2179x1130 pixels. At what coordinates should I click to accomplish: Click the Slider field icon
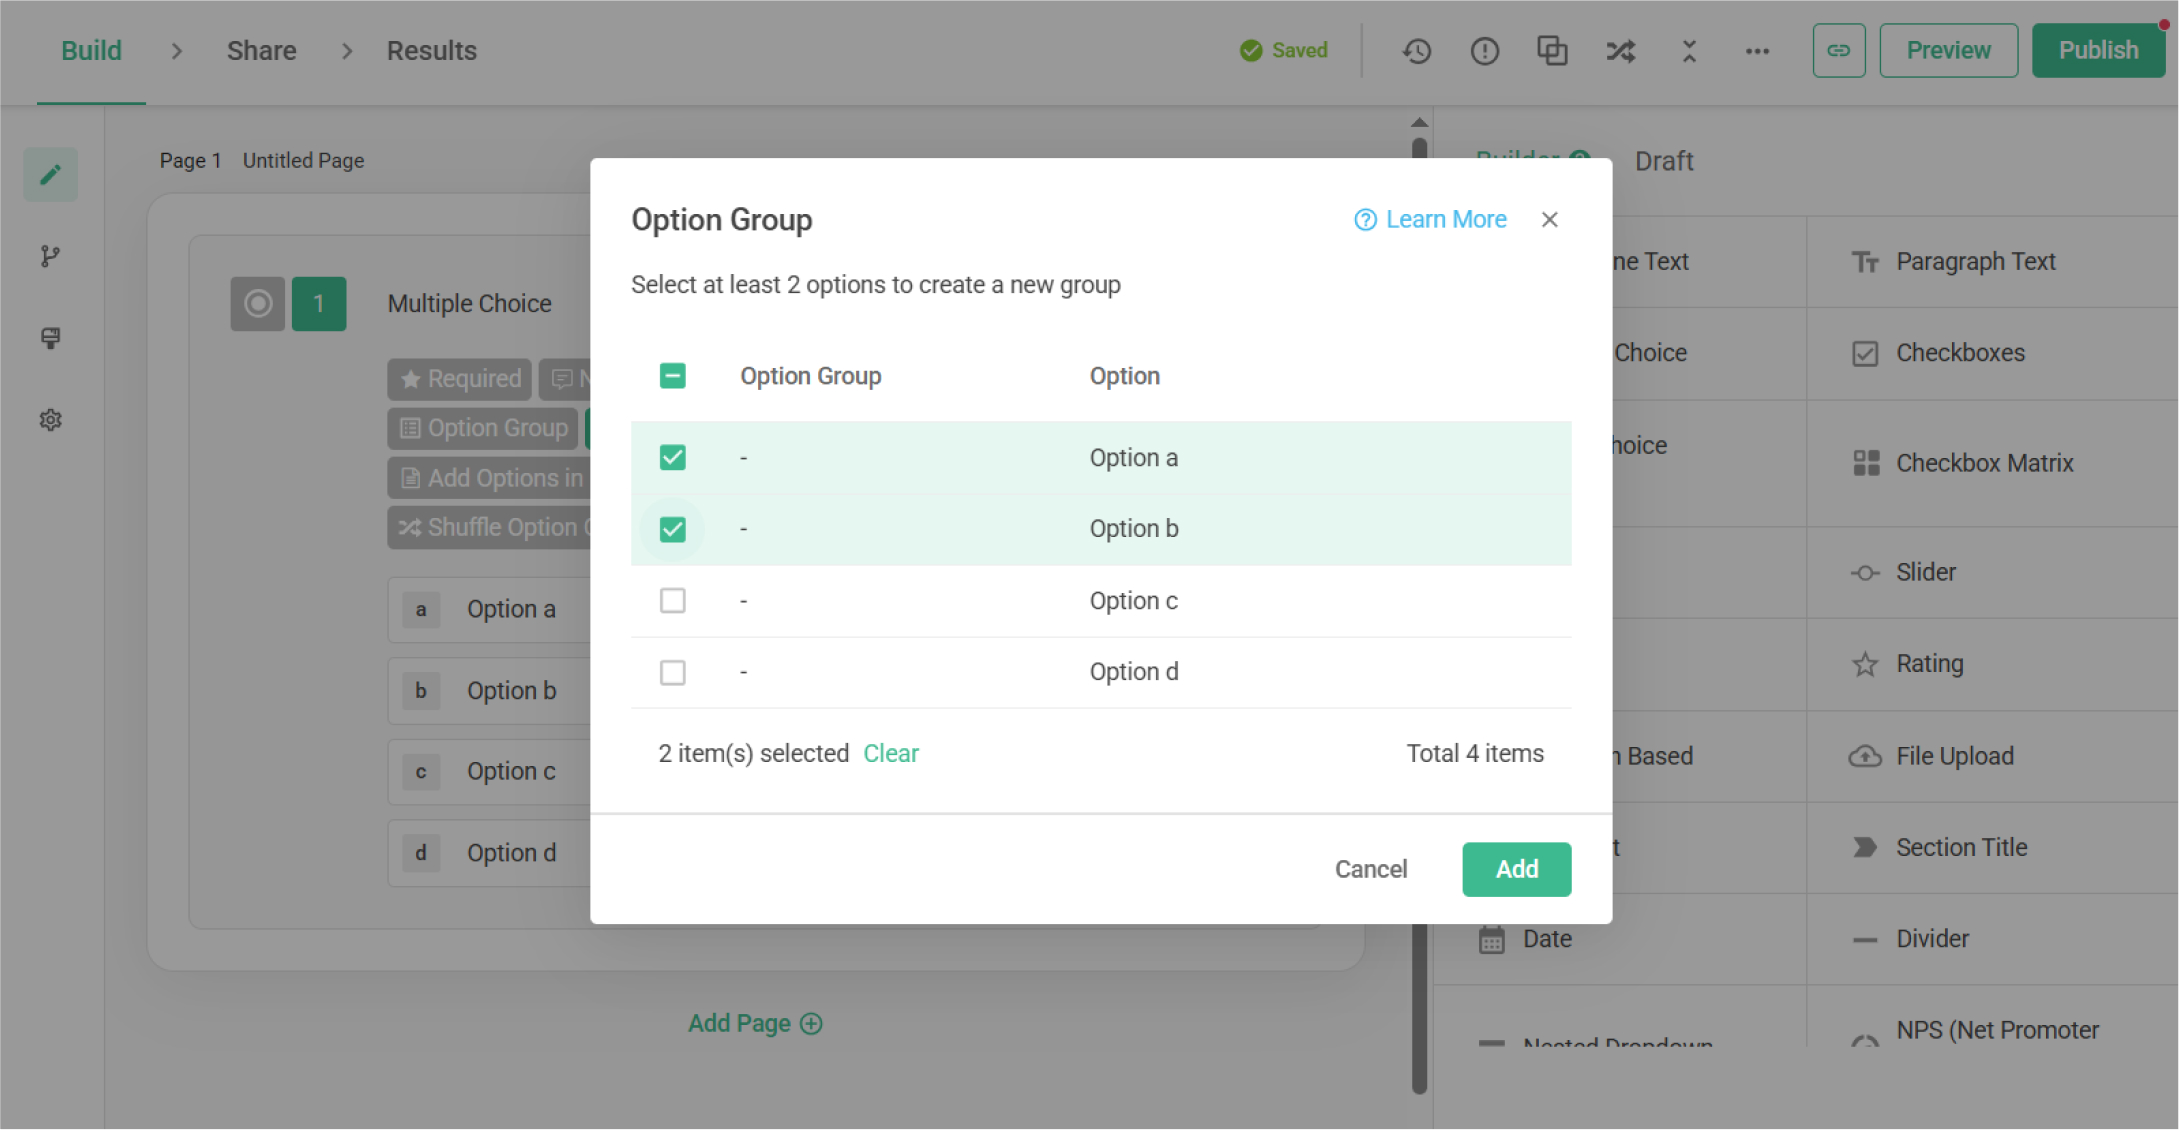coord(1865,573)
